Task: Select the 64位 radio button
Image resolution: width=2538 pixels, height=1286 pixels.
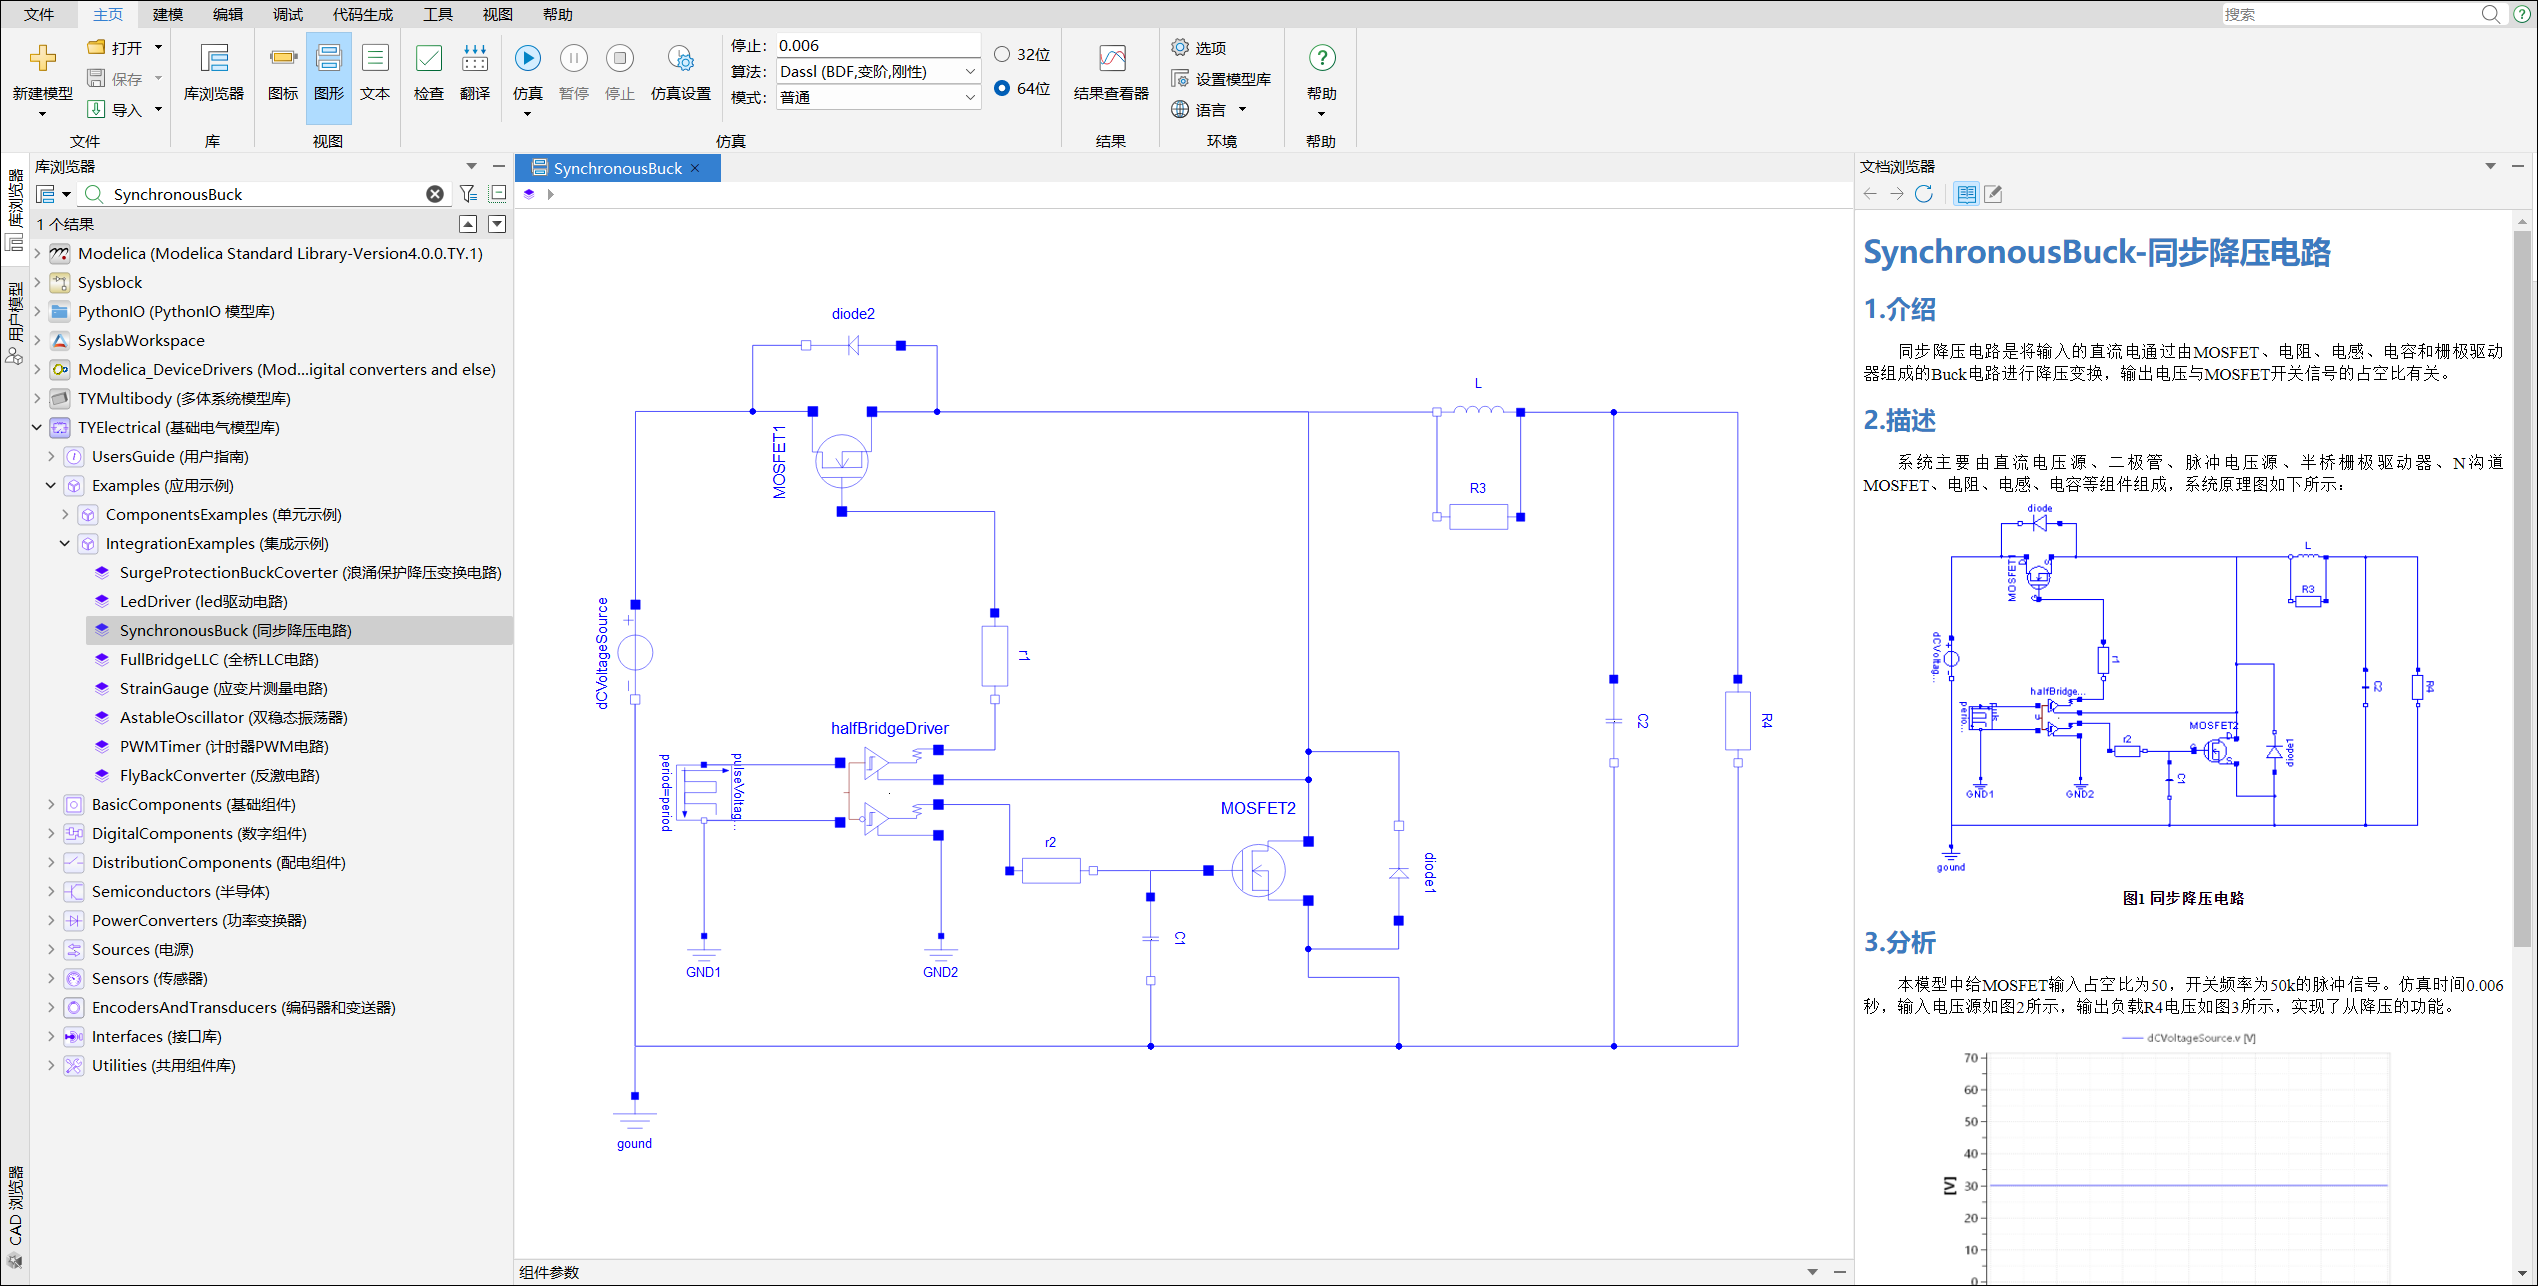Action: point(1002,88)
